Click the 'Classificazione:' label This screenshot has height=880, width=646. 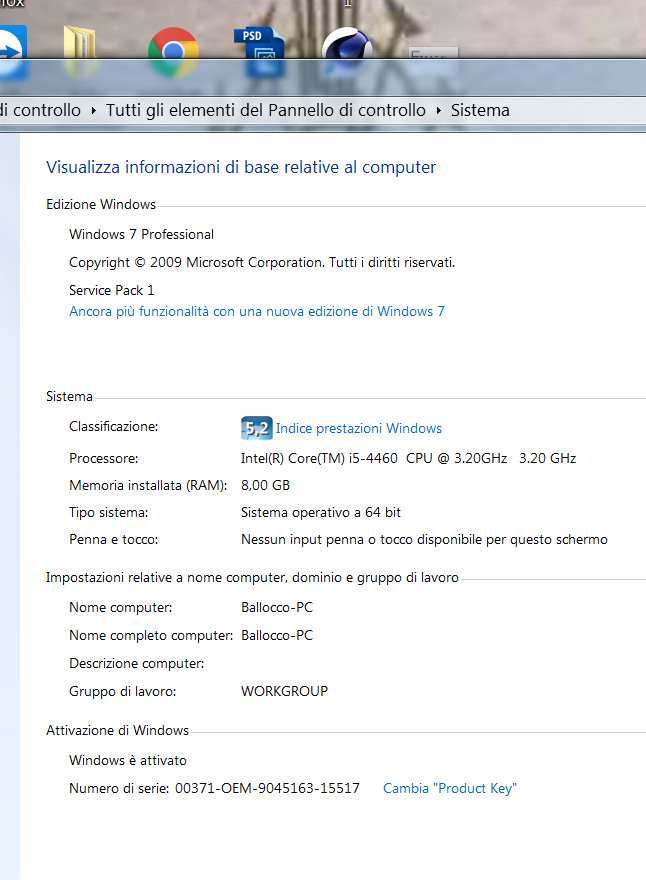tap(113, 427)
